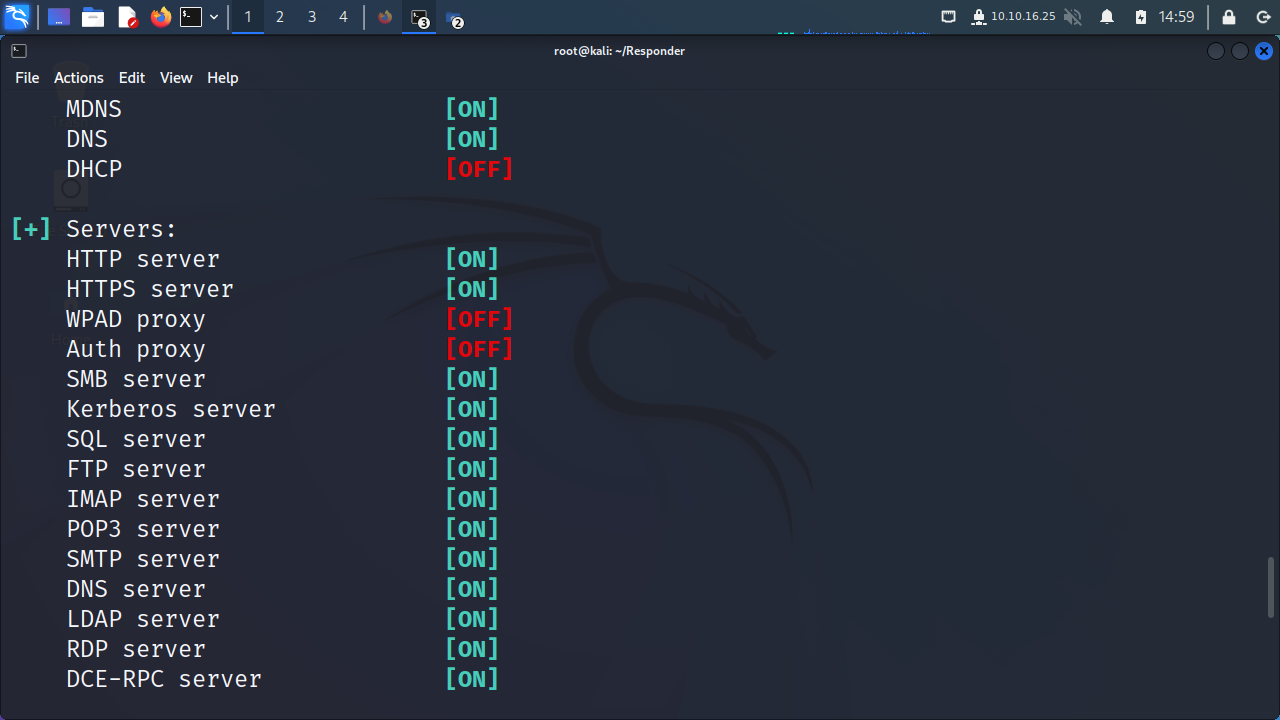Click the IMAP server line
Screen dimensions: 1280x720
point(143,499)
